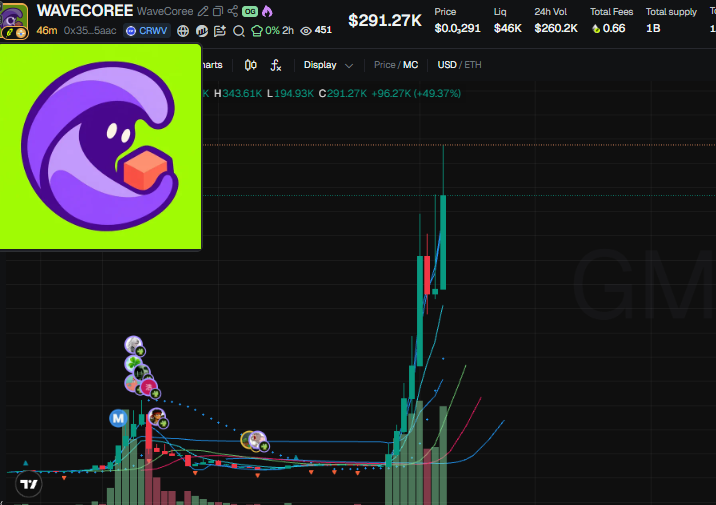The width and height of the screenshot is (716, 505).
Task: Click the price value $0.0₃291
Action: (x=458, y=28)
